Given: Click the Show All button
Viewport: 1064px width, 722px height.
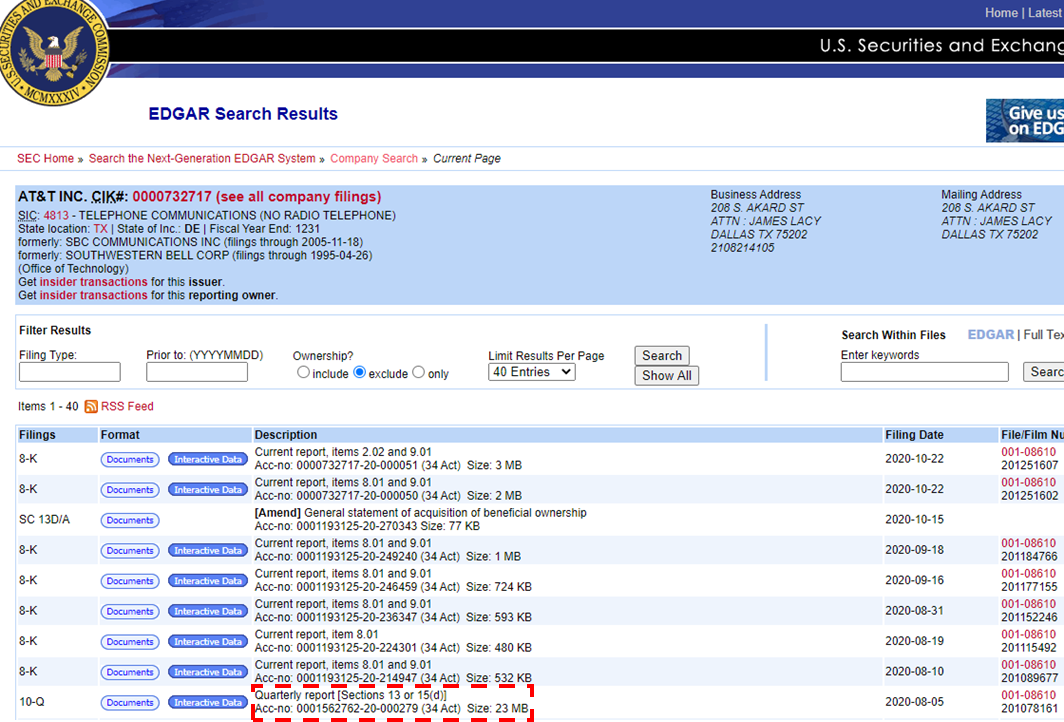Looking at the screenshot, I should (666, 376).
